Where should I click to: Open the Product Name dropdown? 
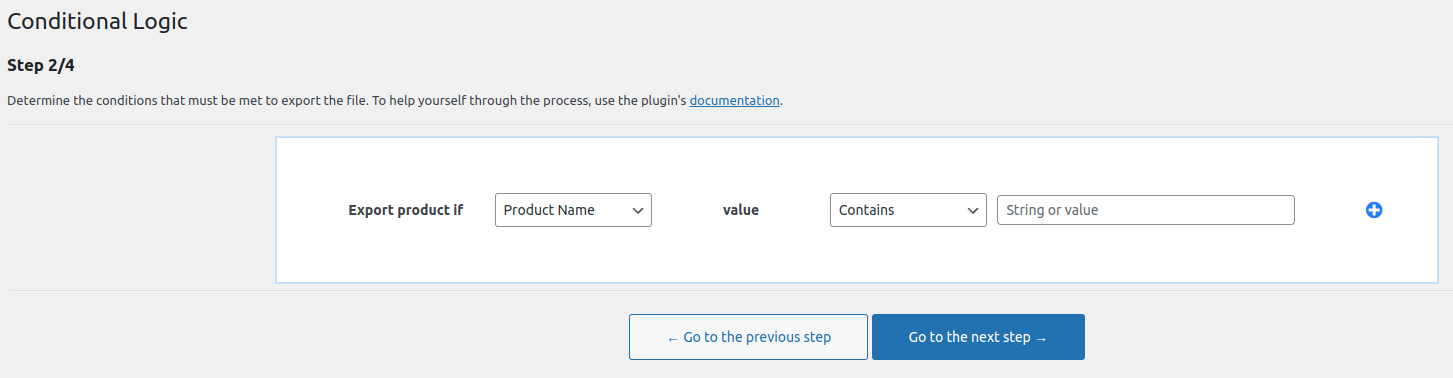coord(573,210)
